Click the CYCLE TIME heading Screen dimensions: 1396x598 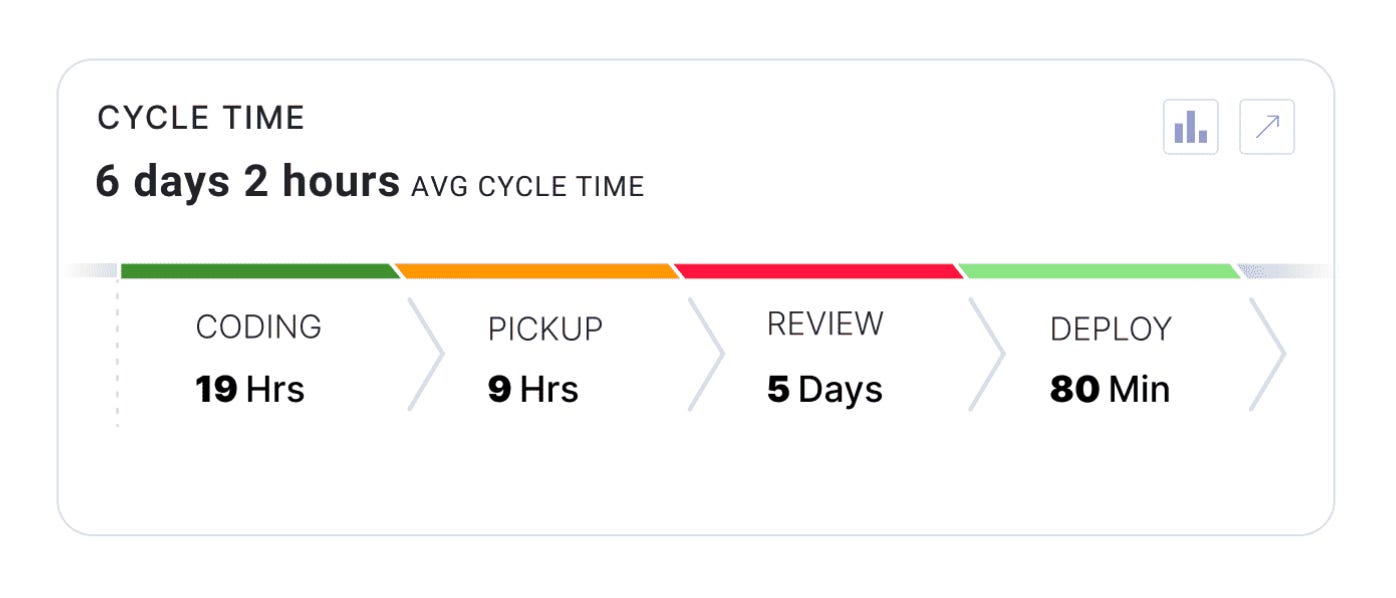click(x=200, y=116)
